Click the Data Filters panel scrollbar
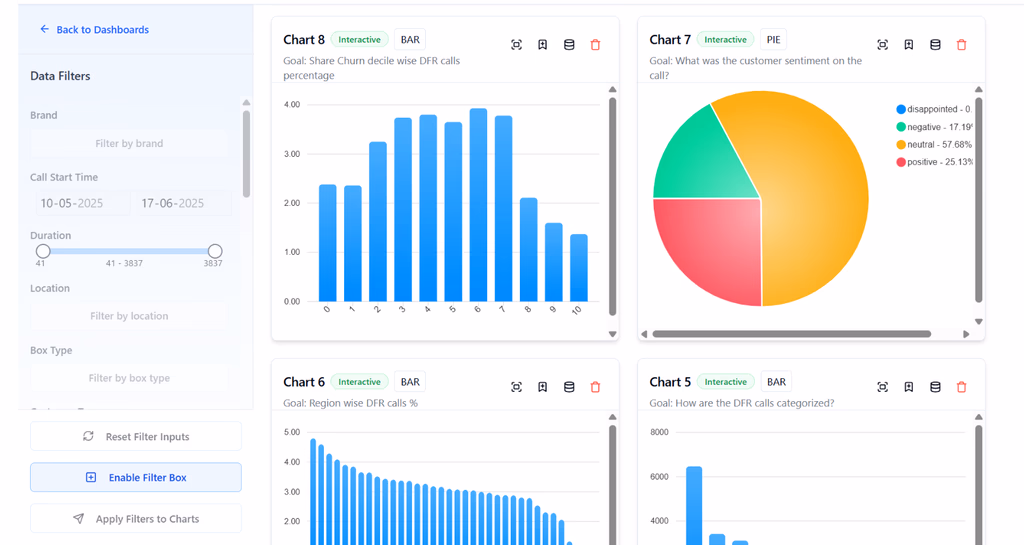 246,153
